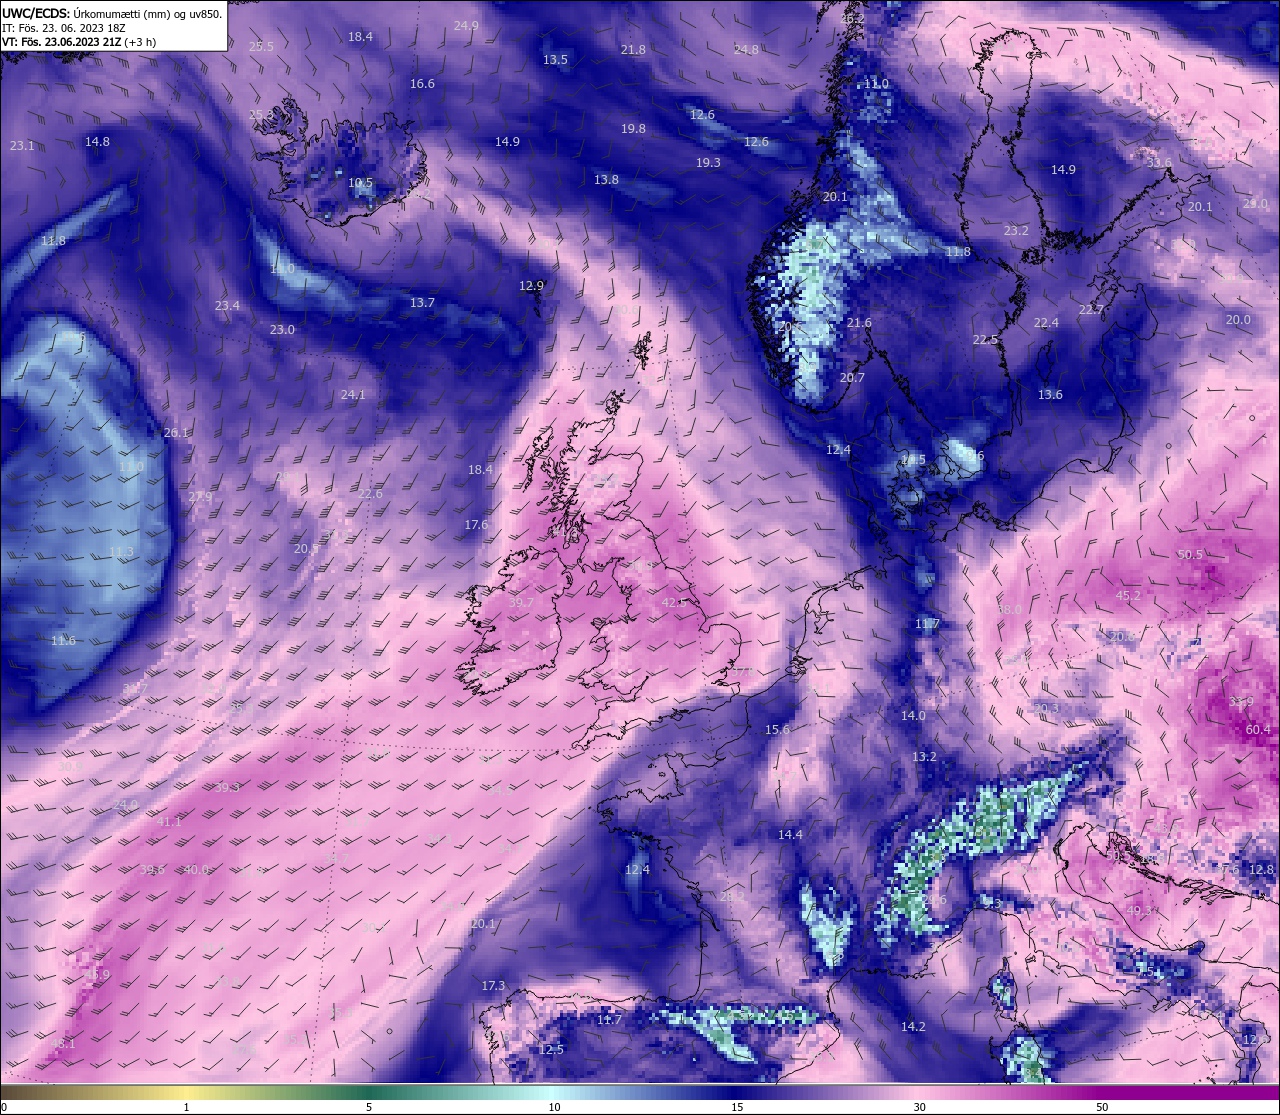Click the 19.3 value on the map
1280x1115 pixels.
coord(708,163)
